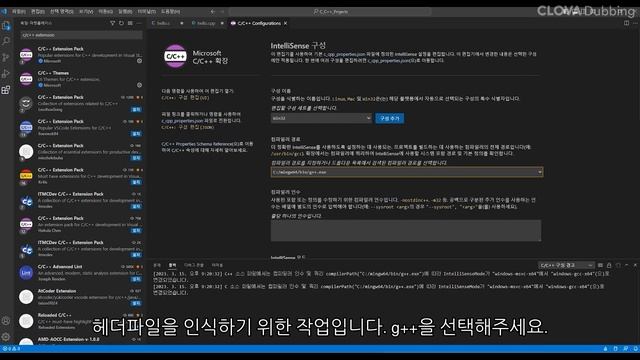Open the Manage gear in activity bar
The image size is (640, 360).
(6, 337)
